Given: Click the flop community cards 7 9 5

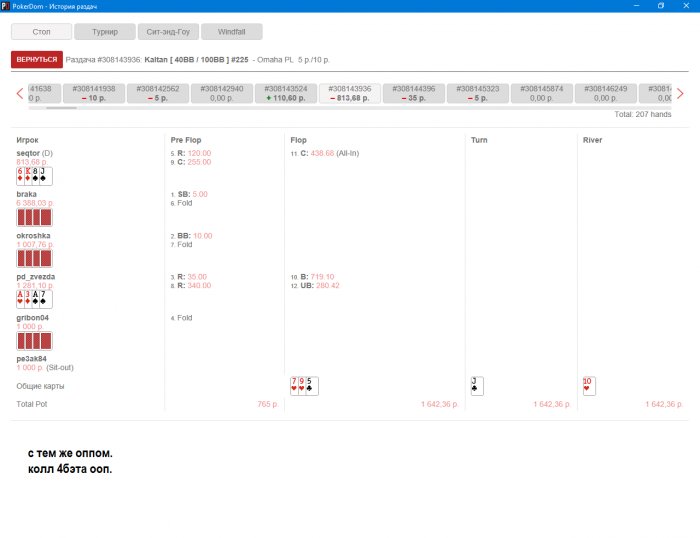Looking at the screenshot, I should 304,386.
